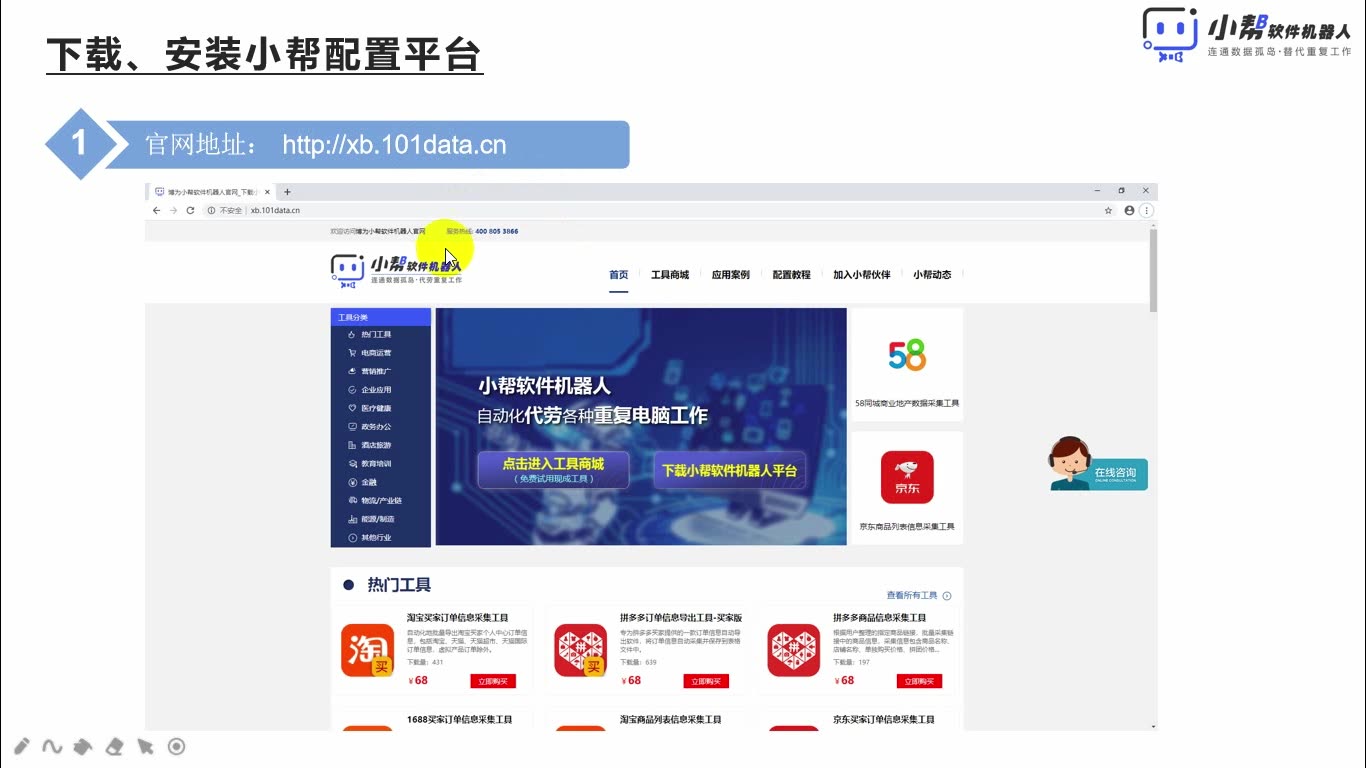Open the Chrome three-dot menu
The height and width of the screenshot is (768, 1366).
(x=1147, y=210)
